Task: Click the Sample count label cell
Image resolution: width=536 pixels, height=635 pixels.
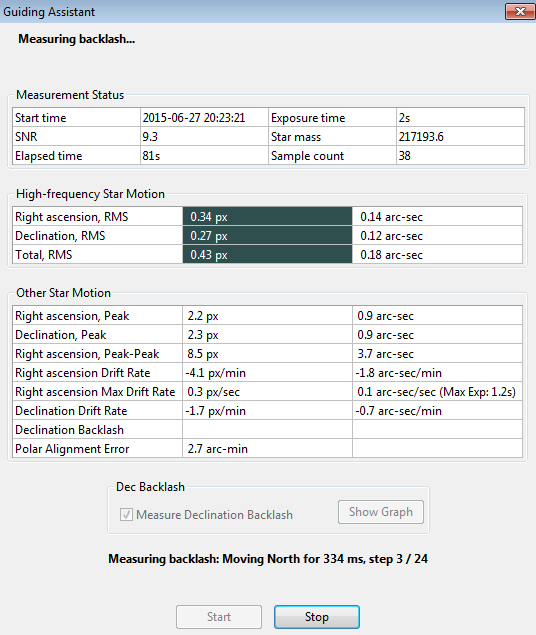Action: 332,156
